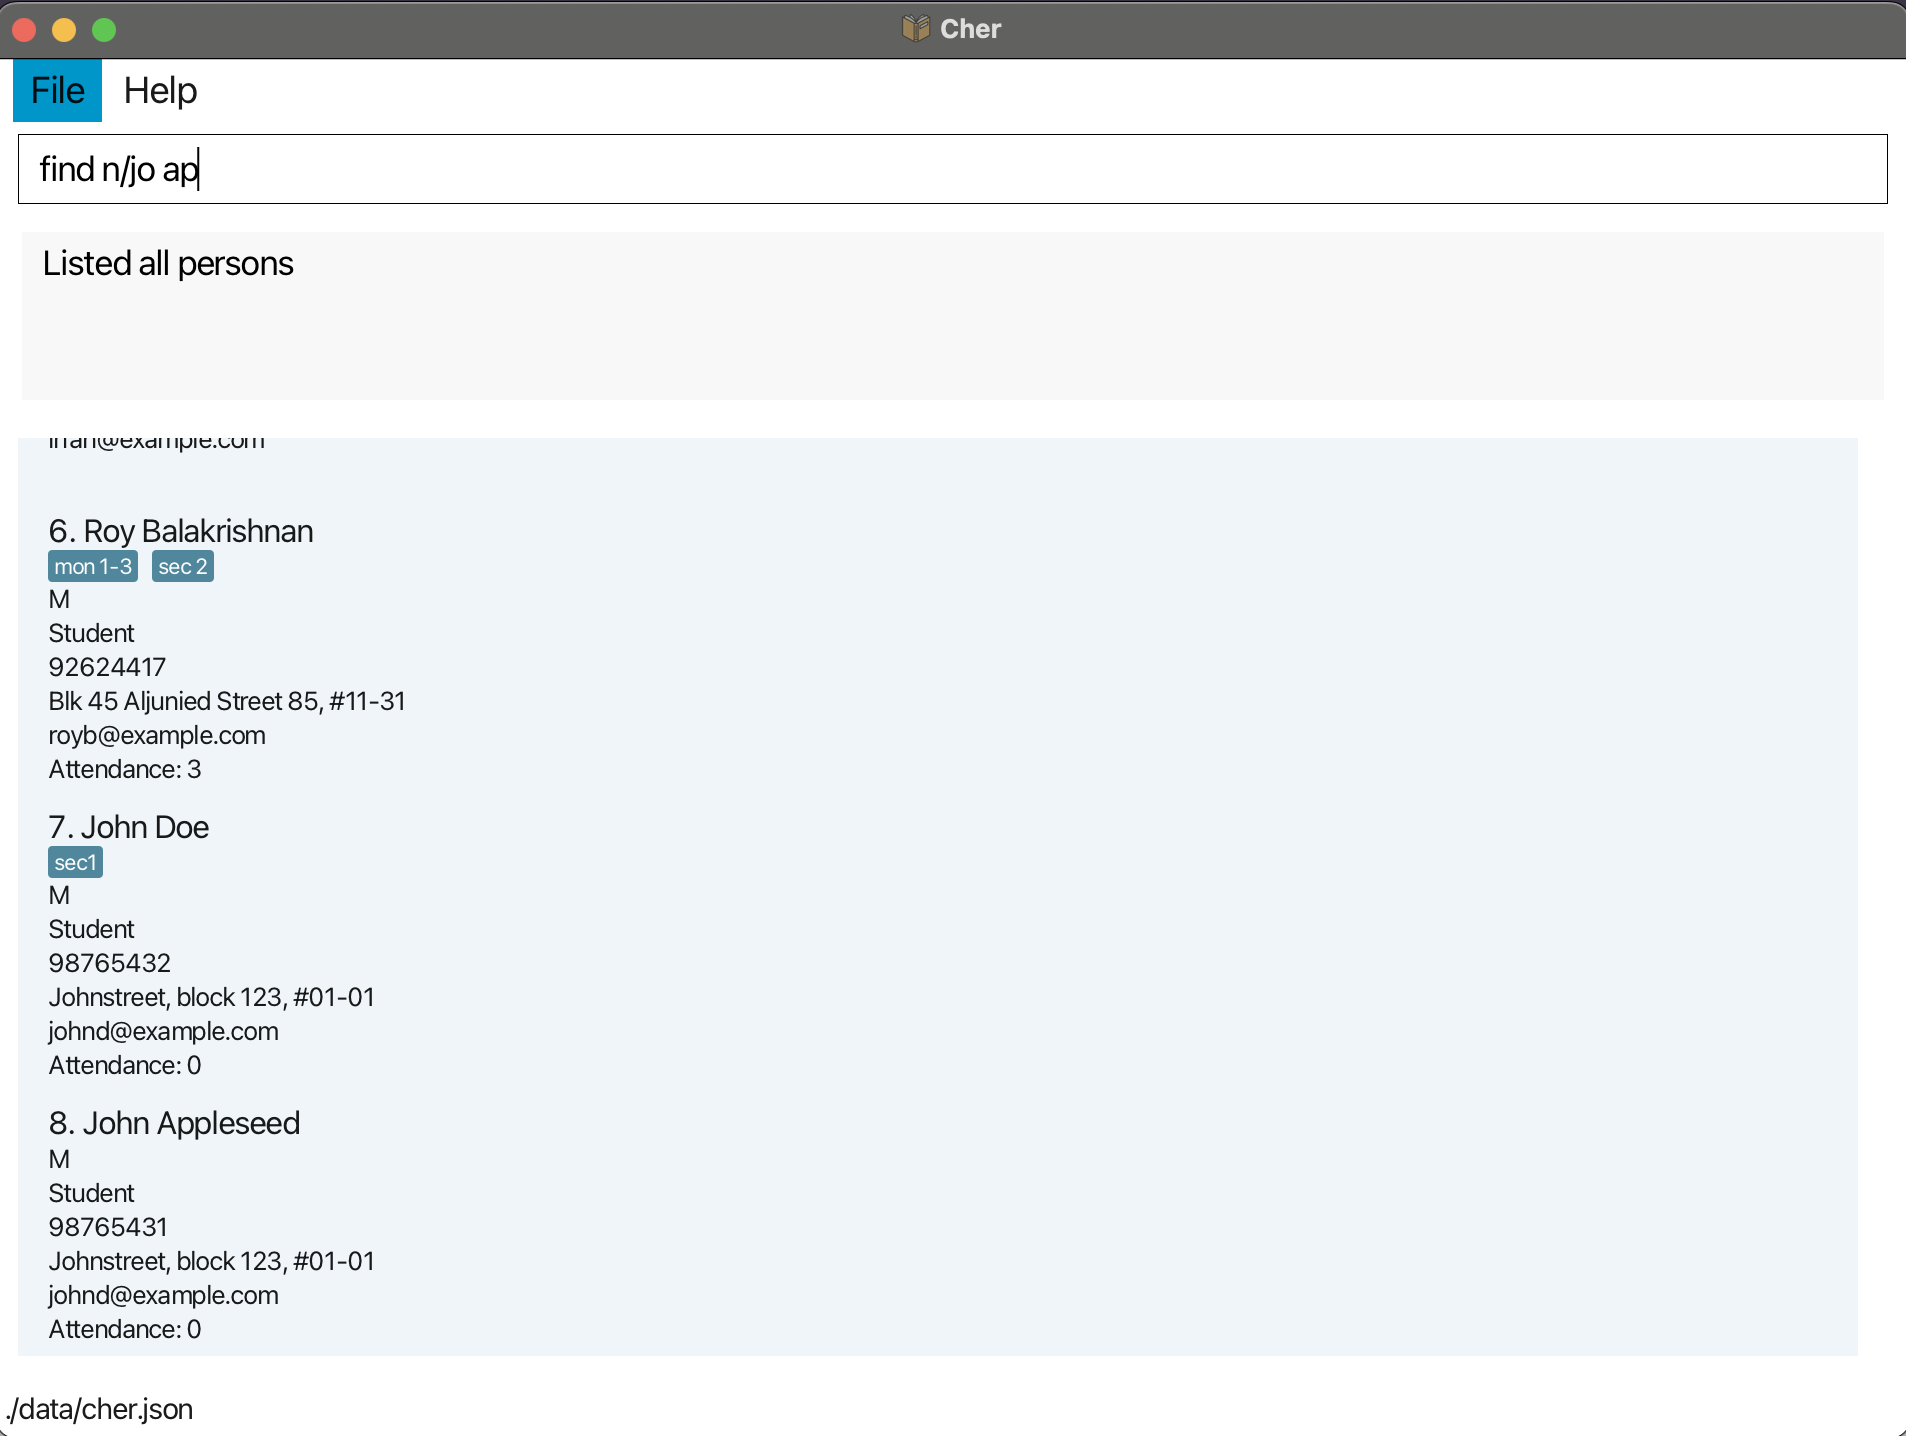Click the 'sec1' tag on John Doe
Viewport: 1906px width, 1436px height.
75,862
